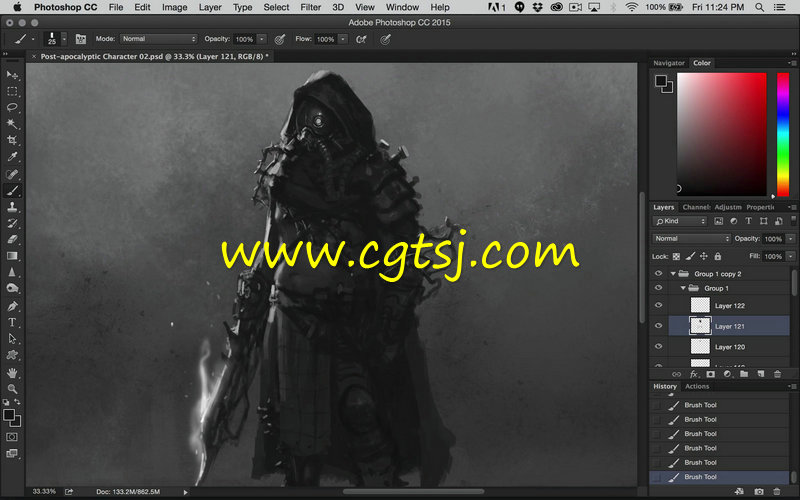Screen dimensions: 800x500
Task: Switch to the Navigator tab
Action: click(x=668, y=63)
